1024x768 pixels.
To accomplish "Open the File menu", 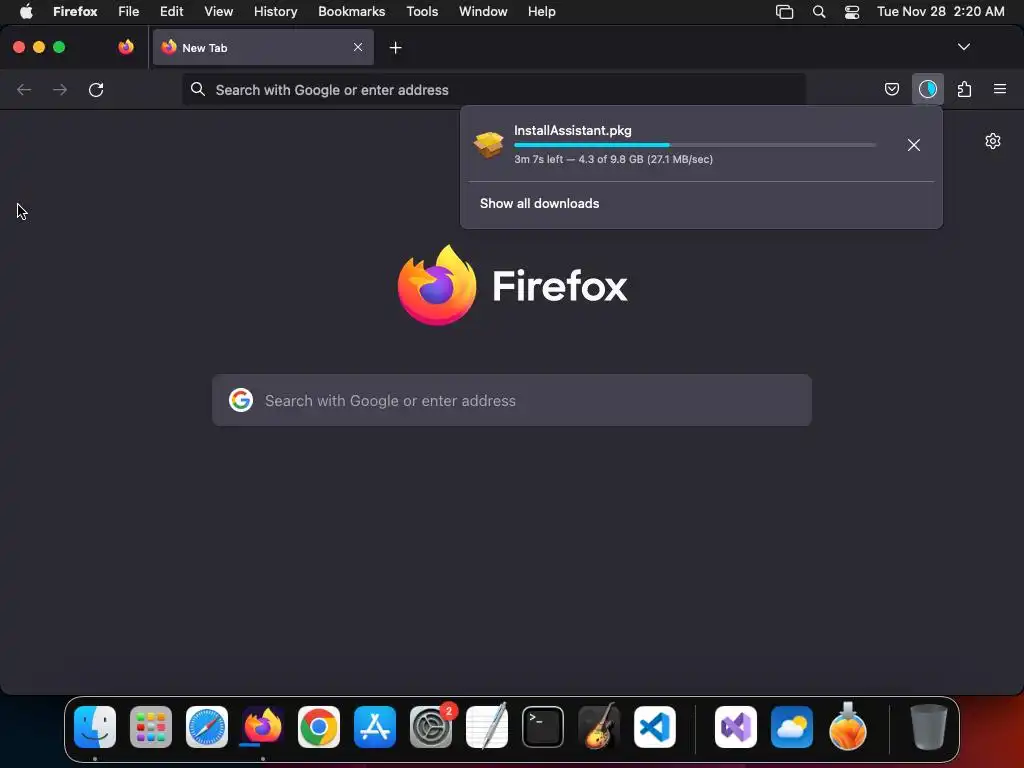I will click(128, 12).
